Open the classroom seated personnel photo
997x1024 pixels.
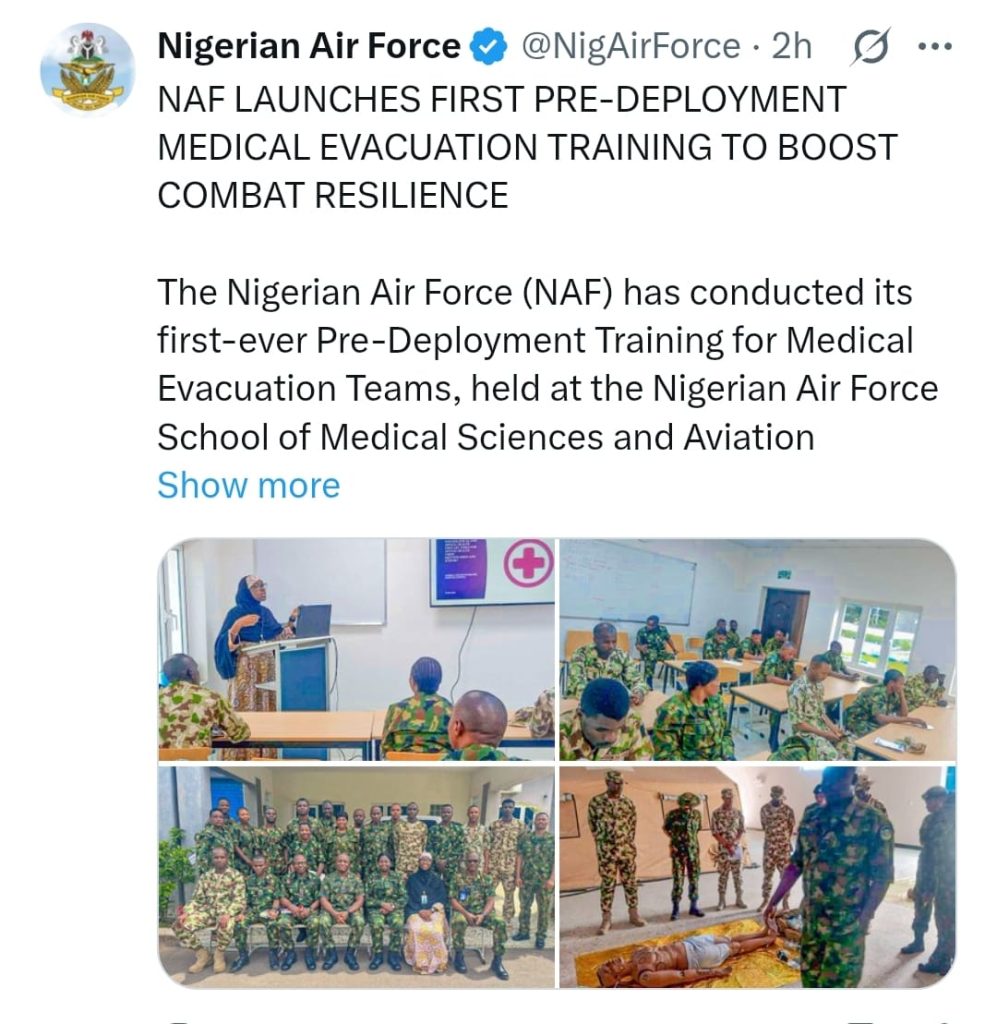(757, 649)
